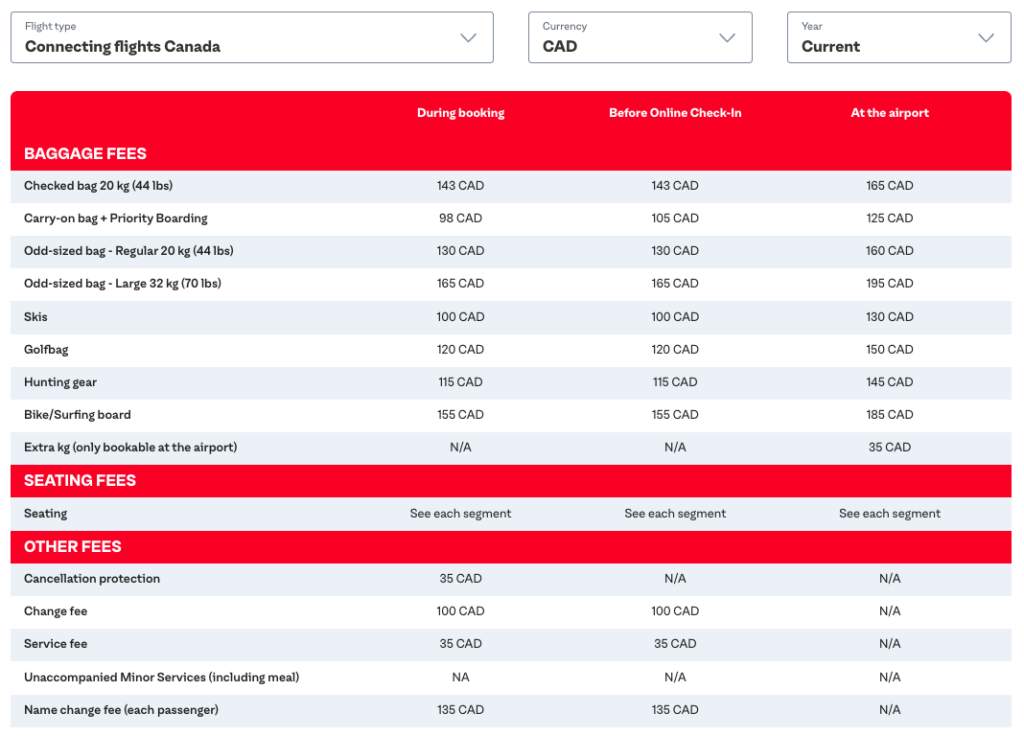Click See each segment under During booking

(x=460, y=514)
